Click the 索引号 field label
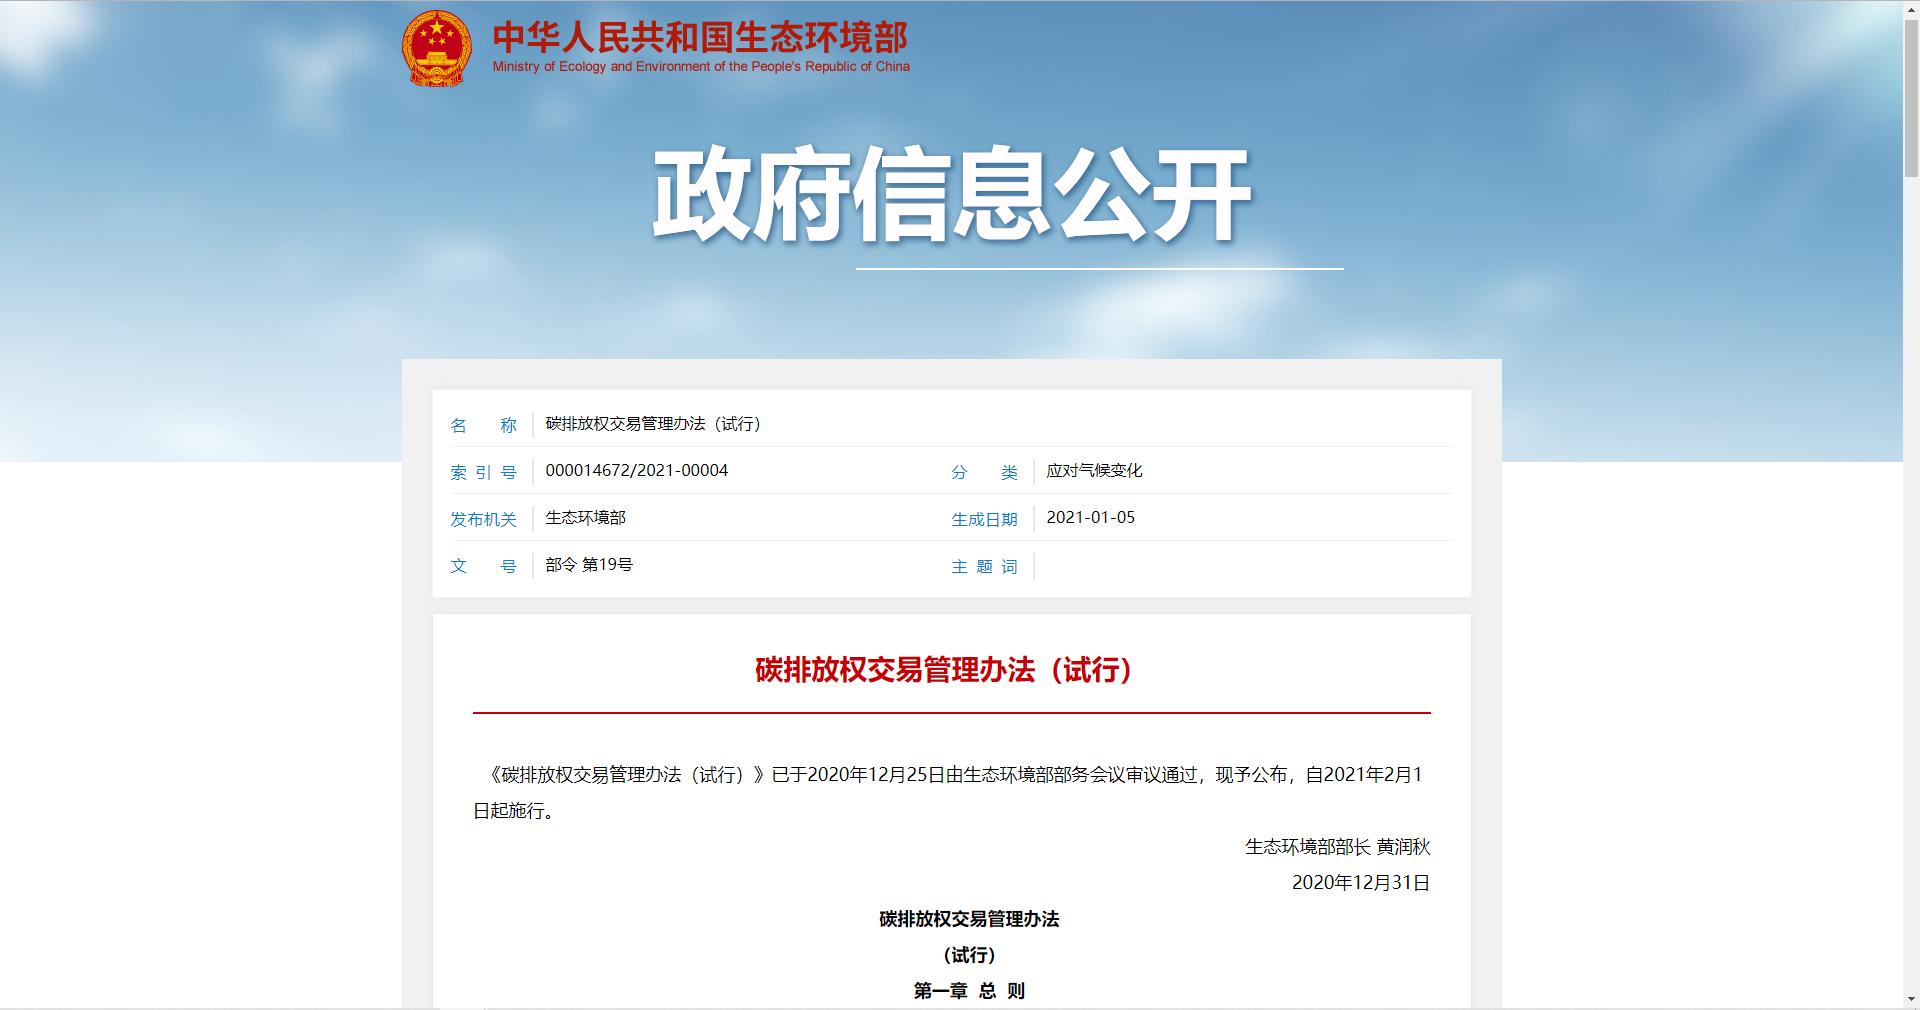The height and width of the screenshot is (1010, 1920). pos(483,471)
